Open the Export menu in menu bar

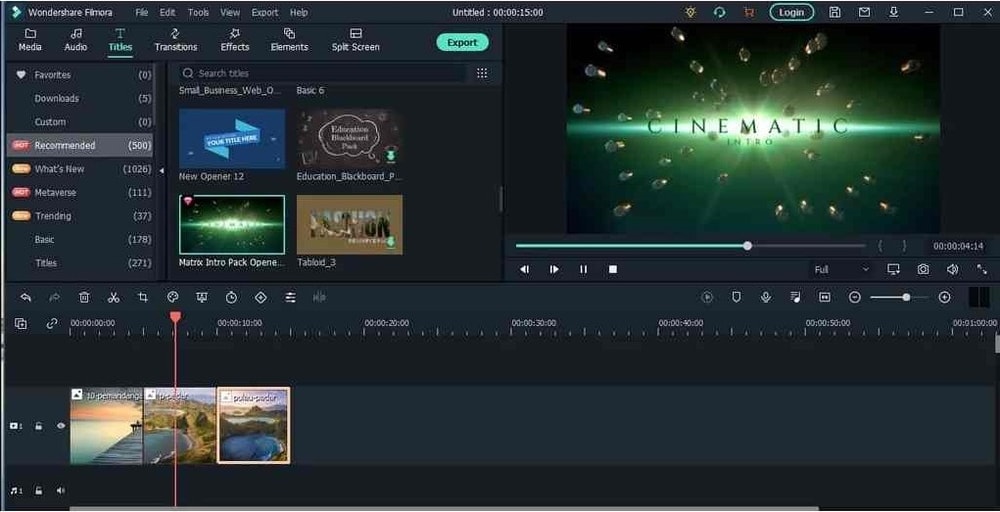[265, 12]
